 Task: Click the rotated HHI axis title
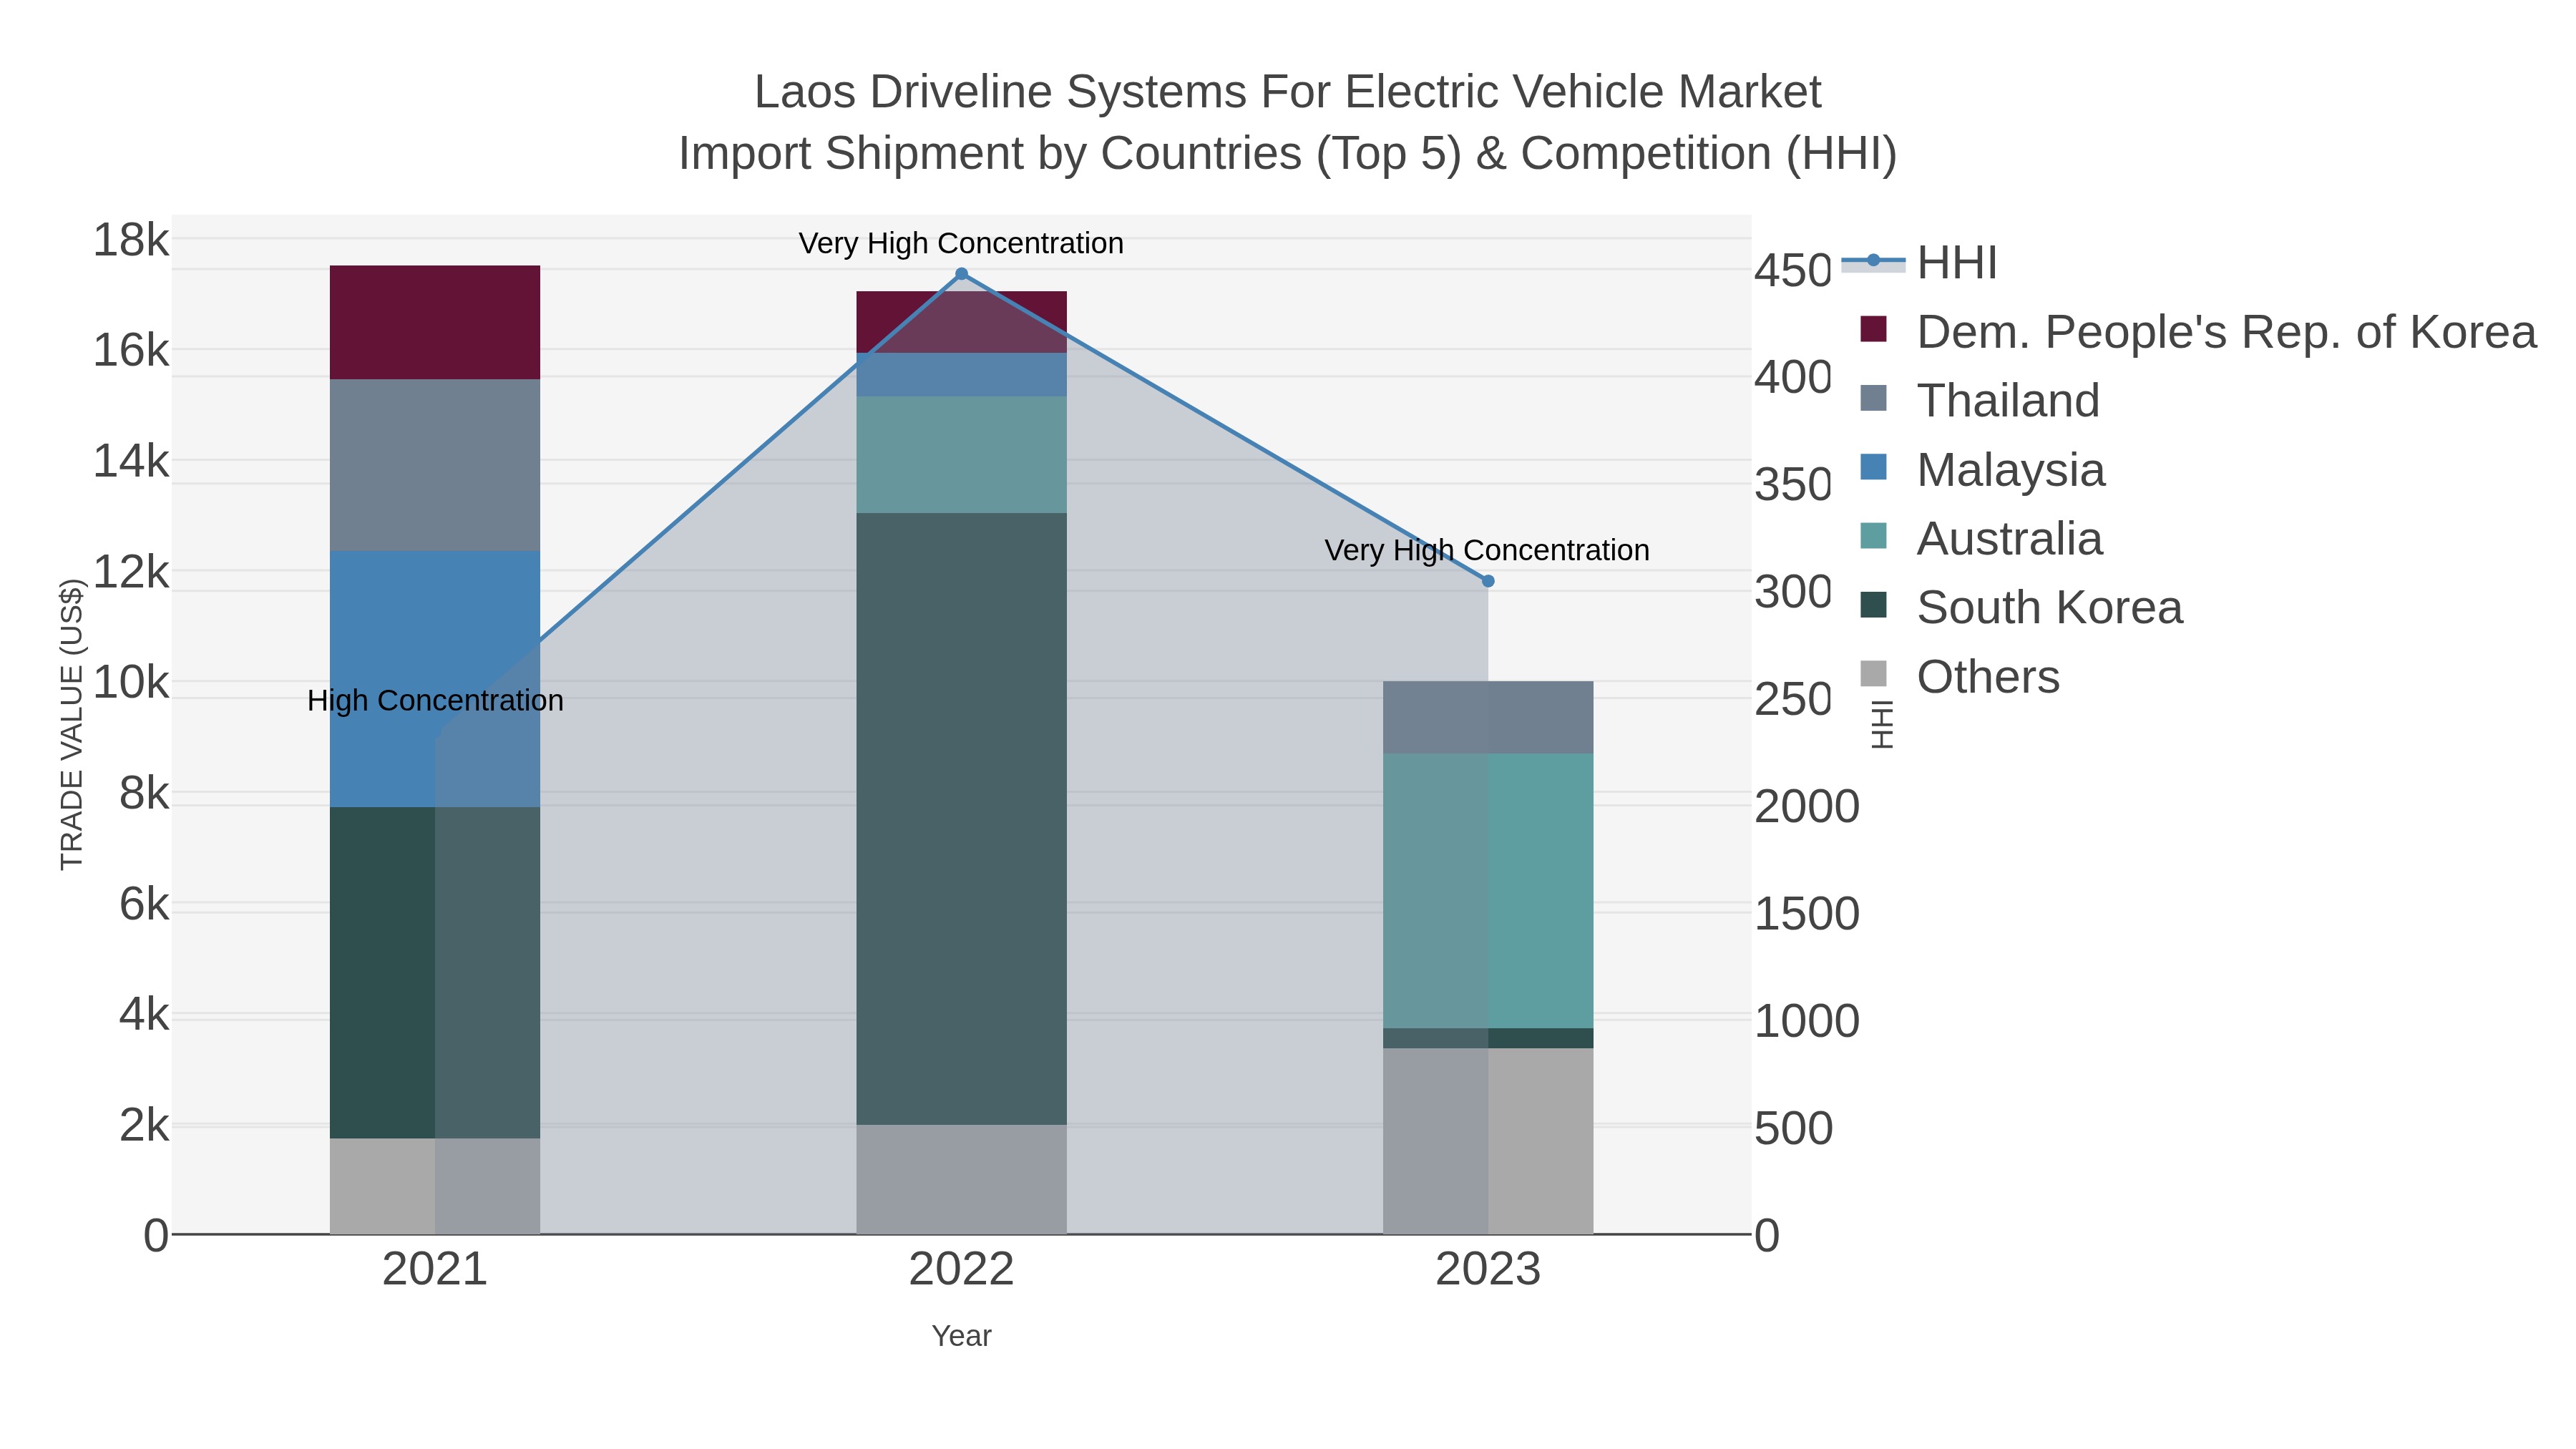click(1882, 724)
